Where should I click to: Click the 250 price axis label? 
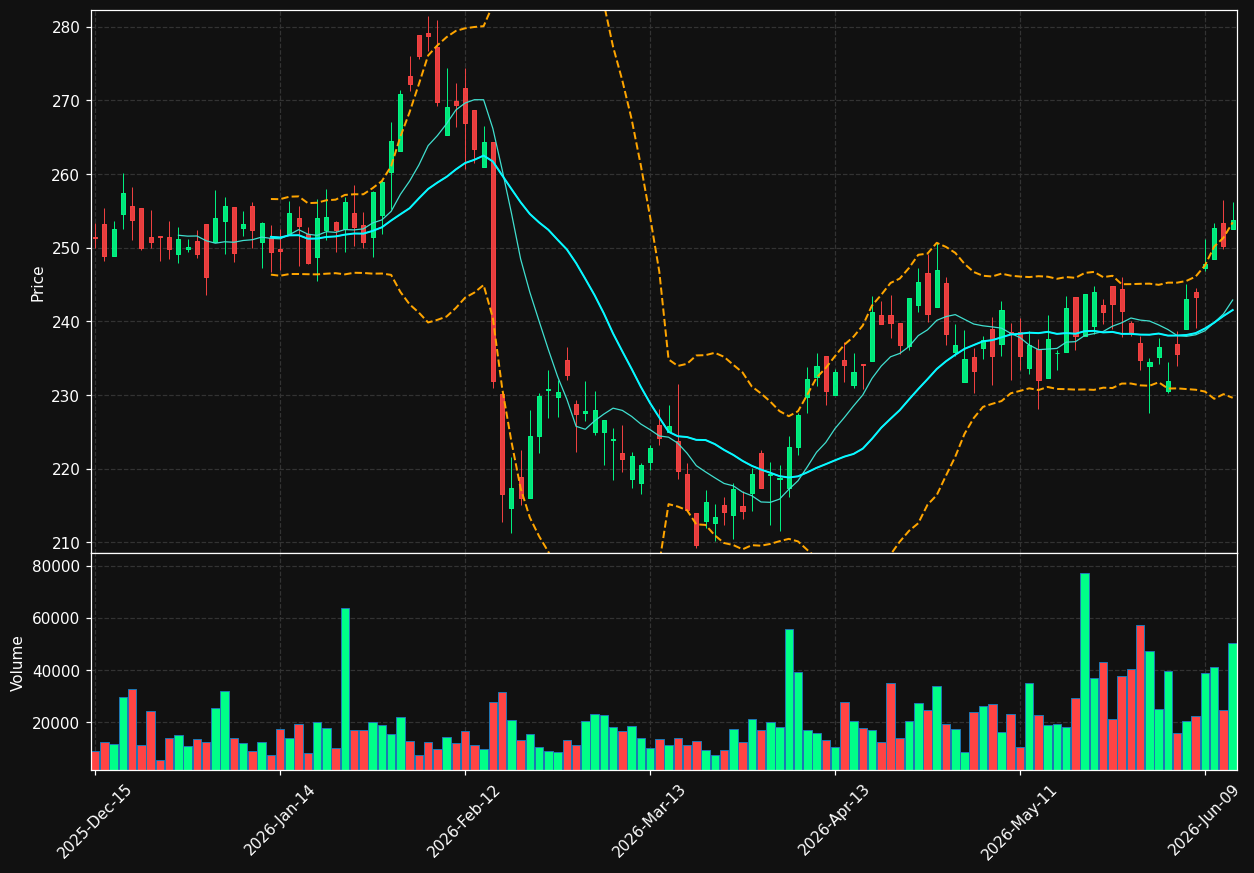tap(66, 248)
